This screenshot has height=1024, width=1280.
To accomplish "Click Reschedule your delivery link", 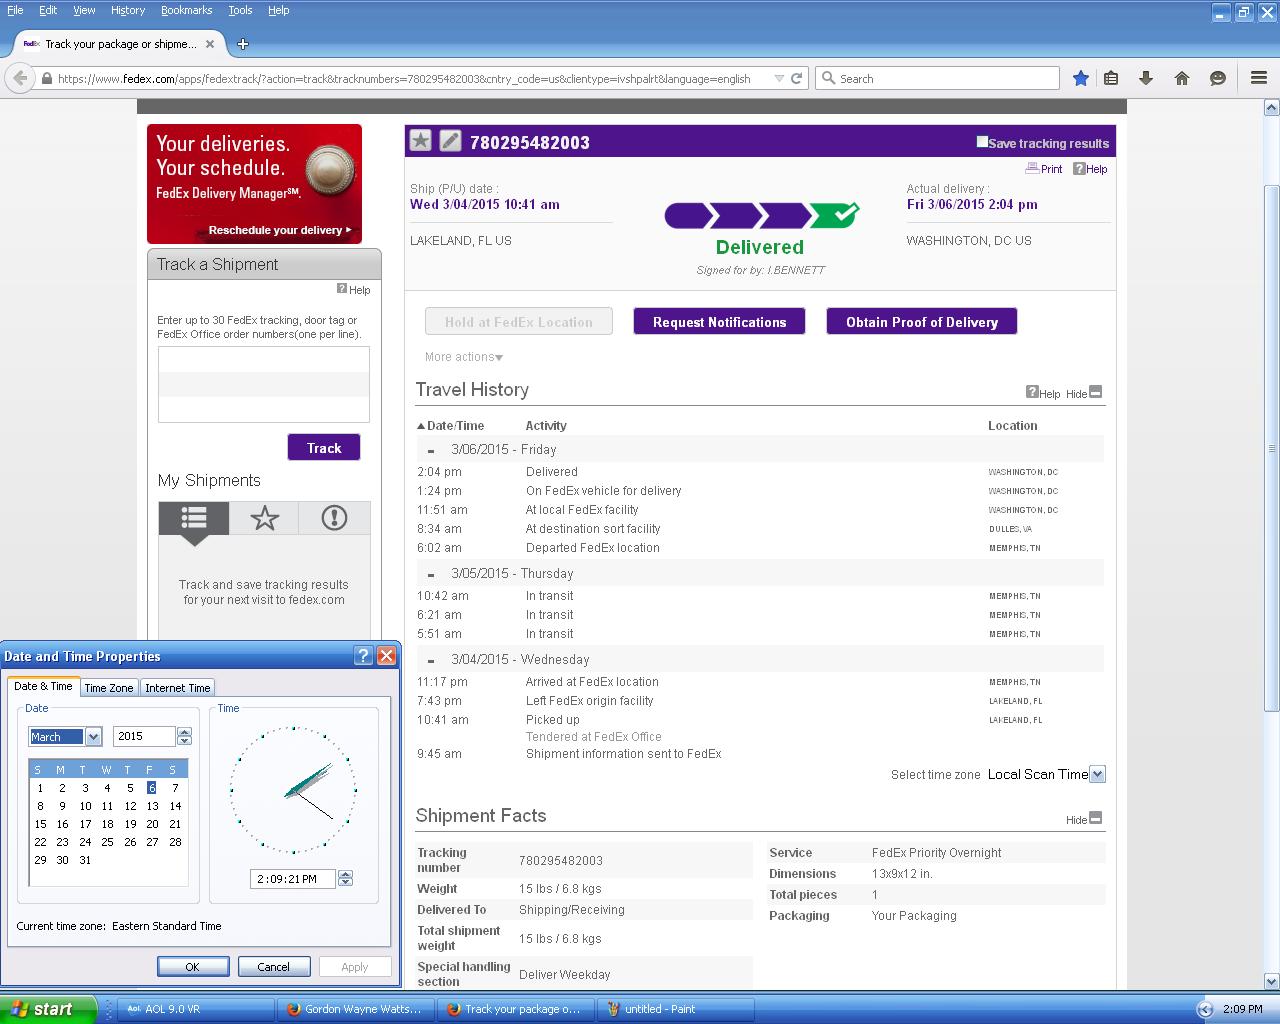I will point(279,230).
